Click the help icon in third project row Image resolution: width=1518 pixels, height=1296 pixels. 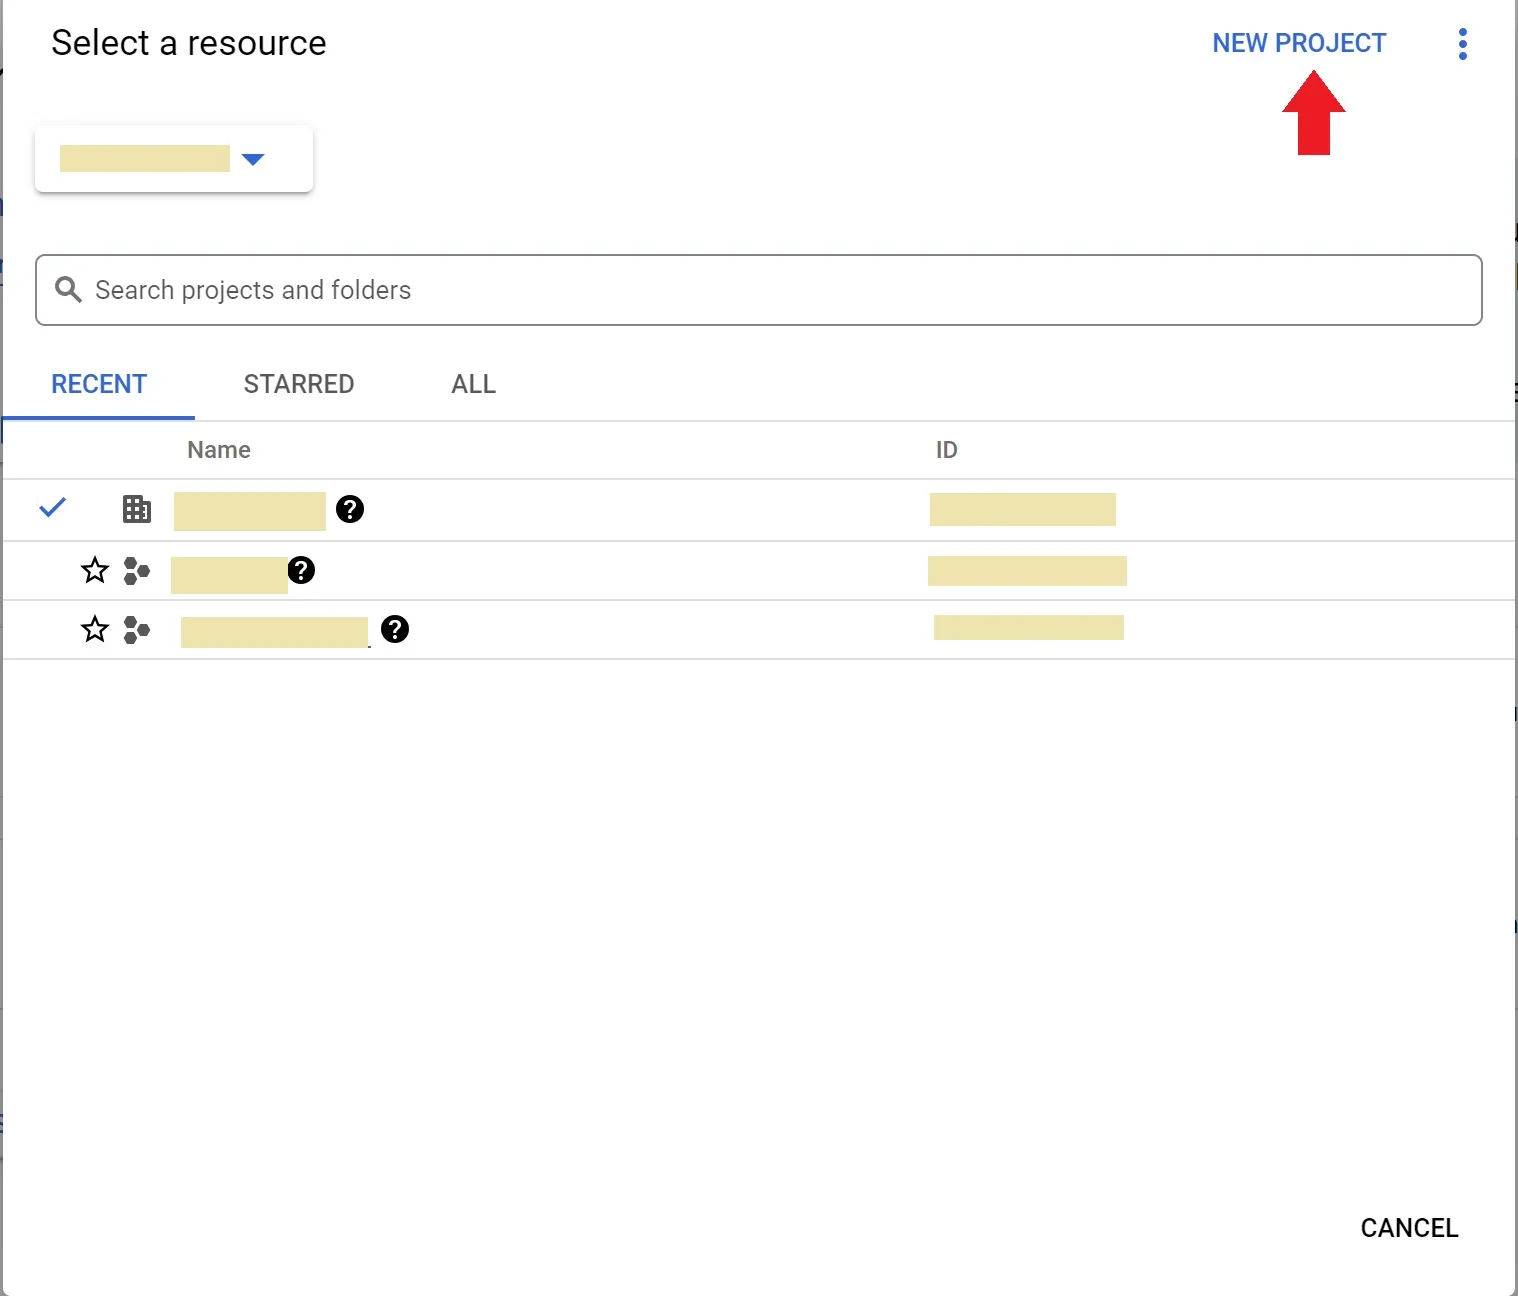click(395, 629)
